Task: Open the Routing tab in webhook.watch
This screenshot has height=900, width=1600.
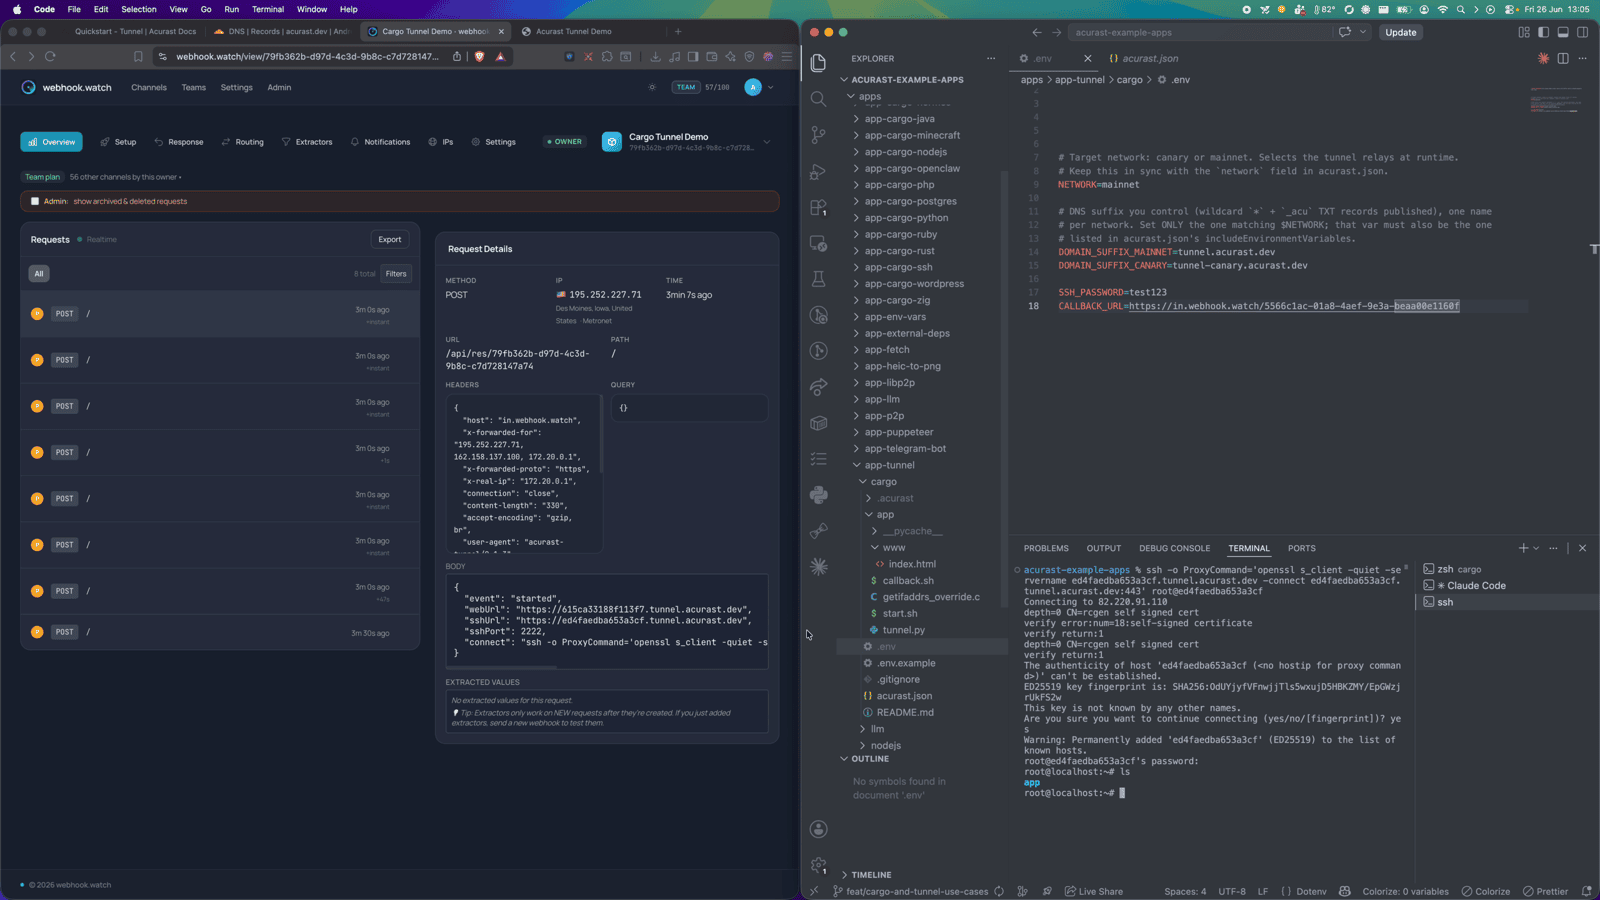Action: (243, 142)
